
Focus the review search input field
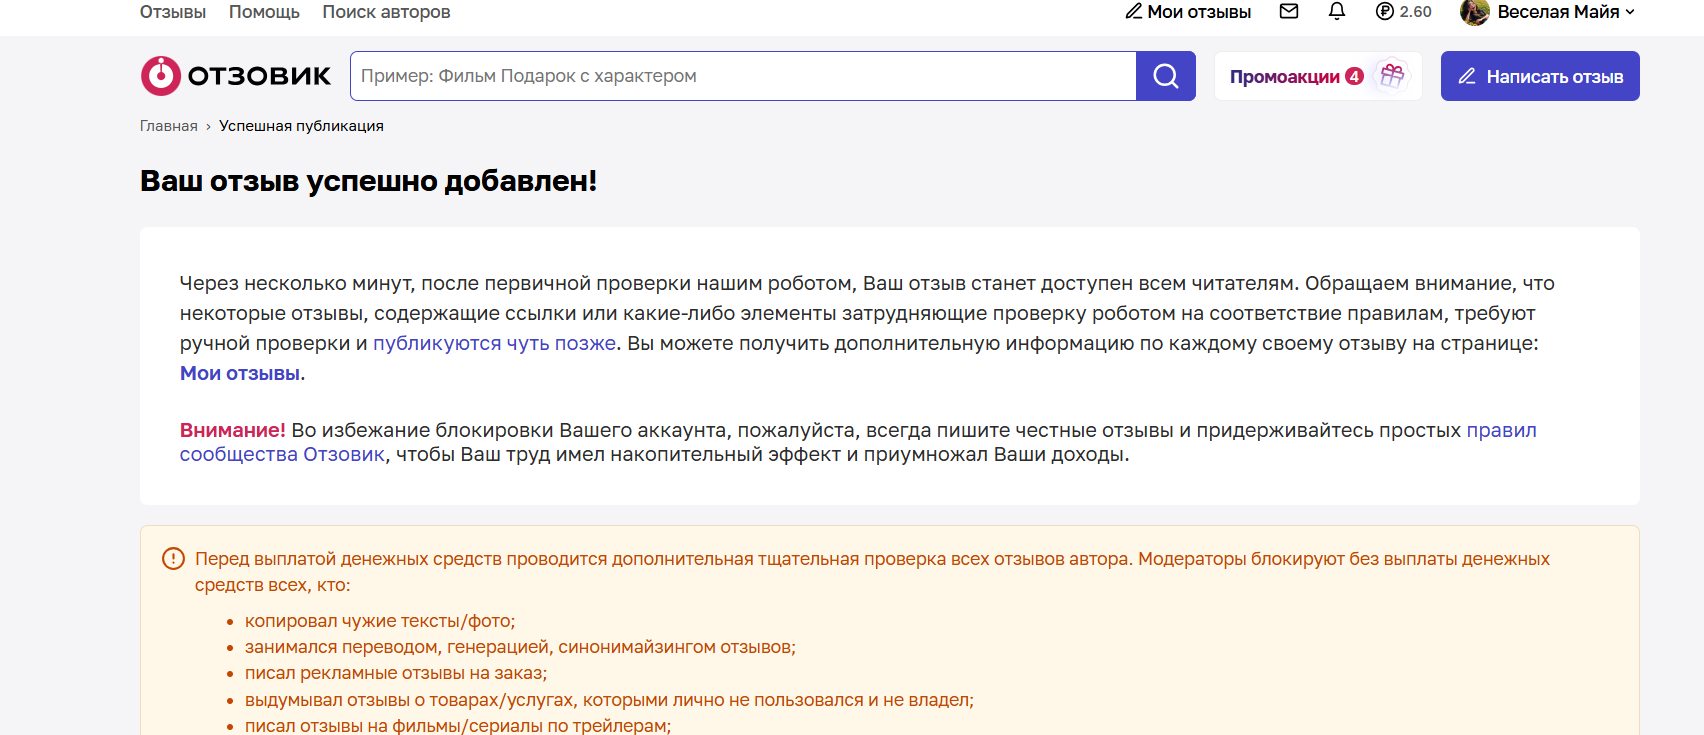pyautogui.click(x=743, y=76)
